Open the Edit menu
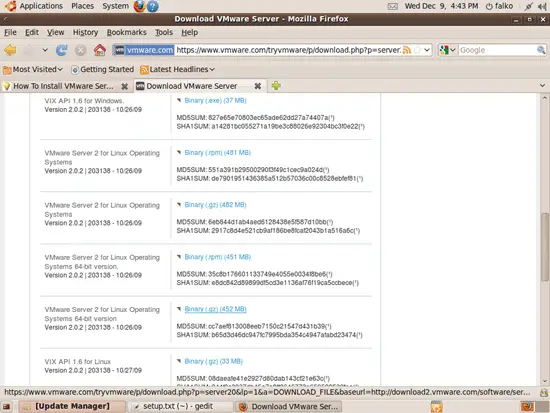Screen dimensions: 550x413 32,32
